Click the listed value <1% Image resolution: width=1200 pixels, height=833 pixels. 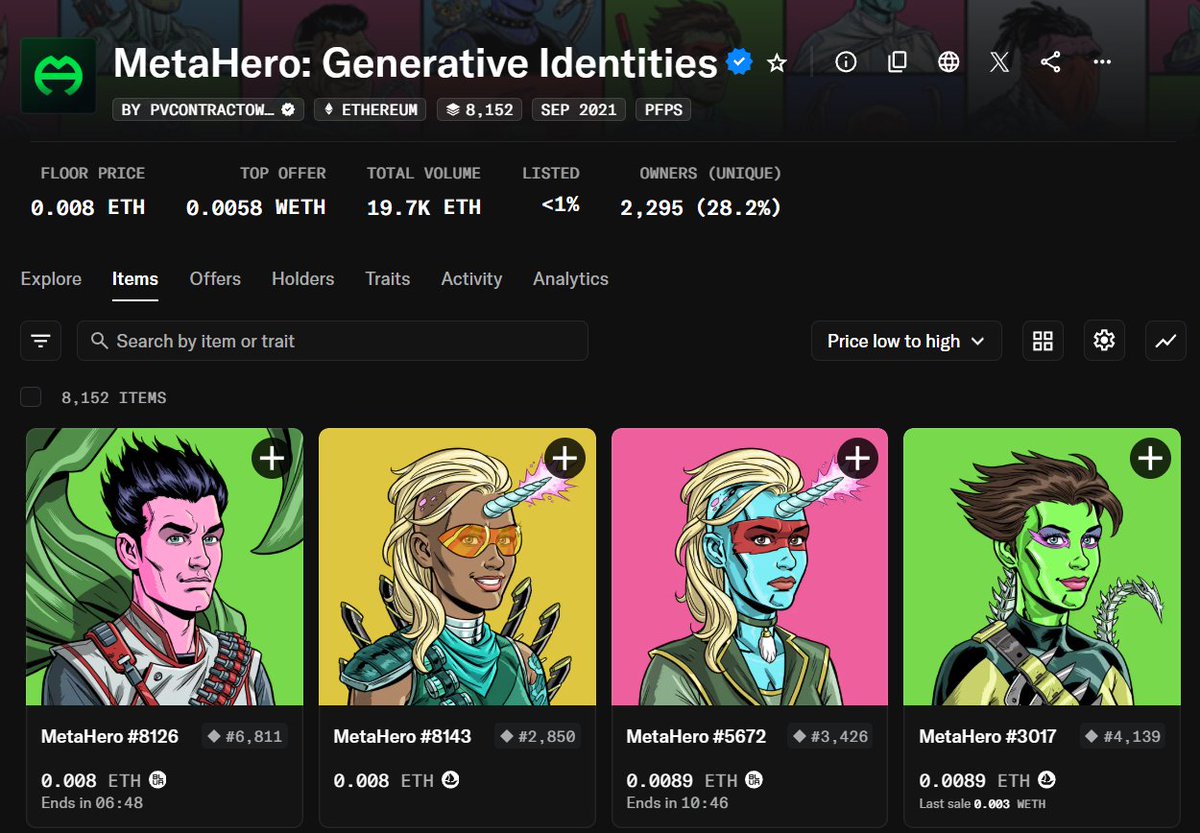560,205
